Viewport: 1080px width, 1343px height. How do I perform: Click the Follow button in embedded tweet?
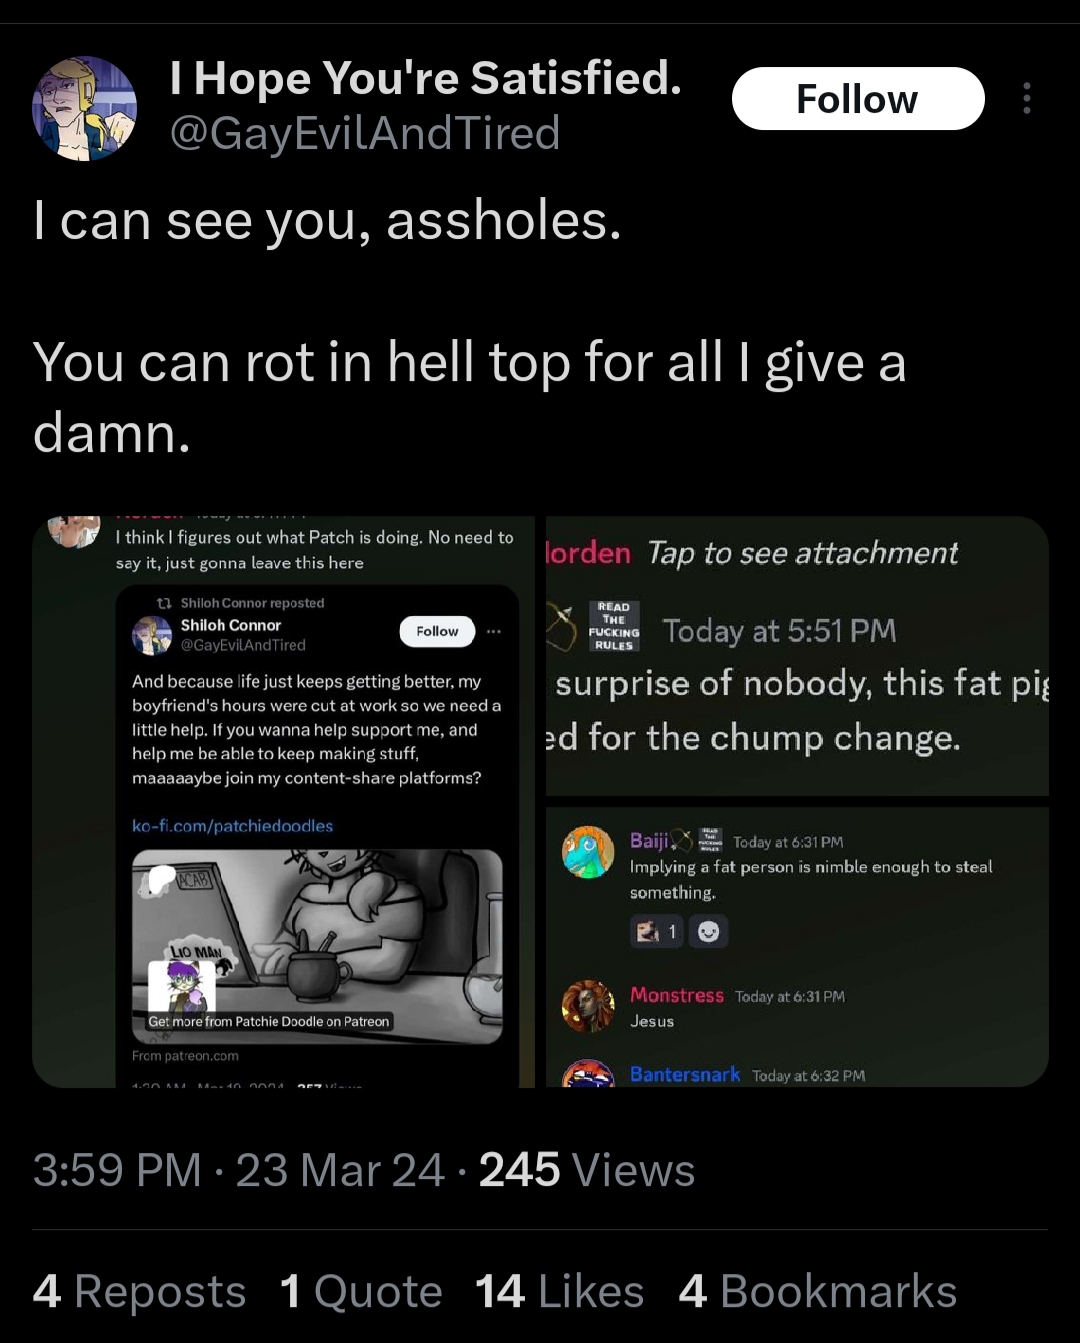click(x=437, y=631)
